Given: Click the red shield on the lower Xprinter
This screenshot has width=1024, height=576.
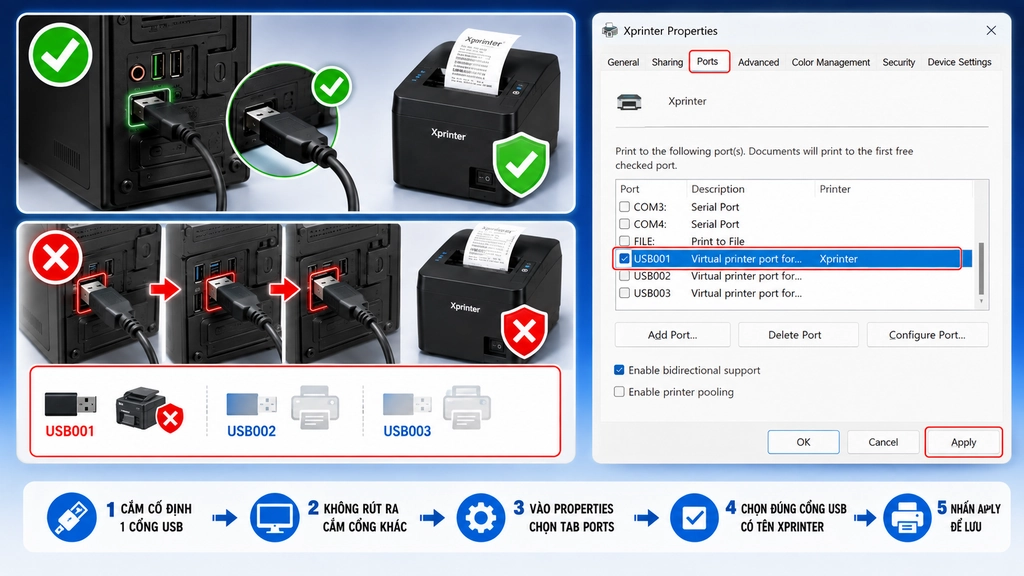Looking at the screenshot, I should pyautogui.click(x=524, y=331).
